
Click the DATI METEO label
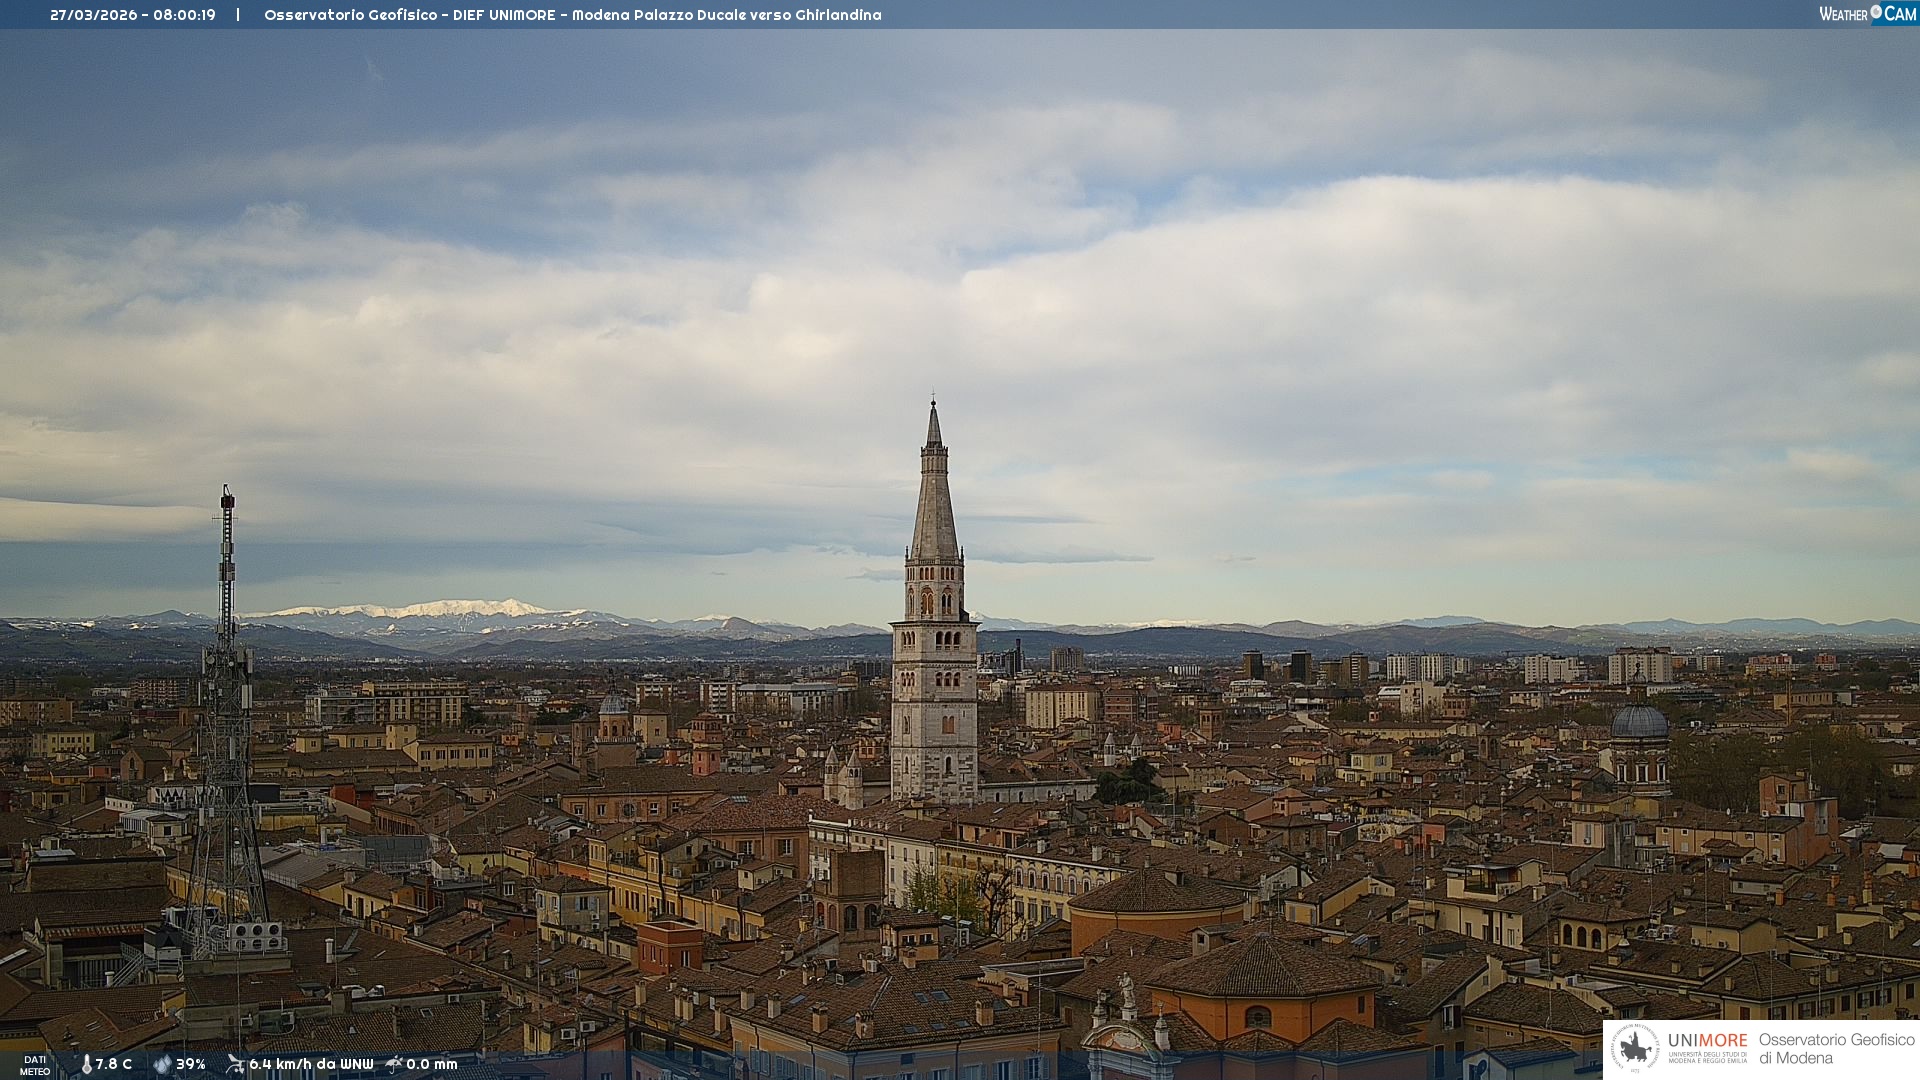click(x=35, y=1065)
